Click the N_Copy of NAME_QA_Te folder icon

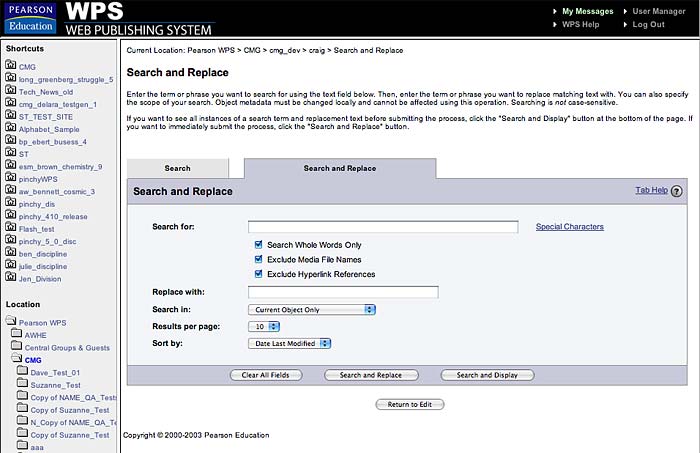coord(22,421)
